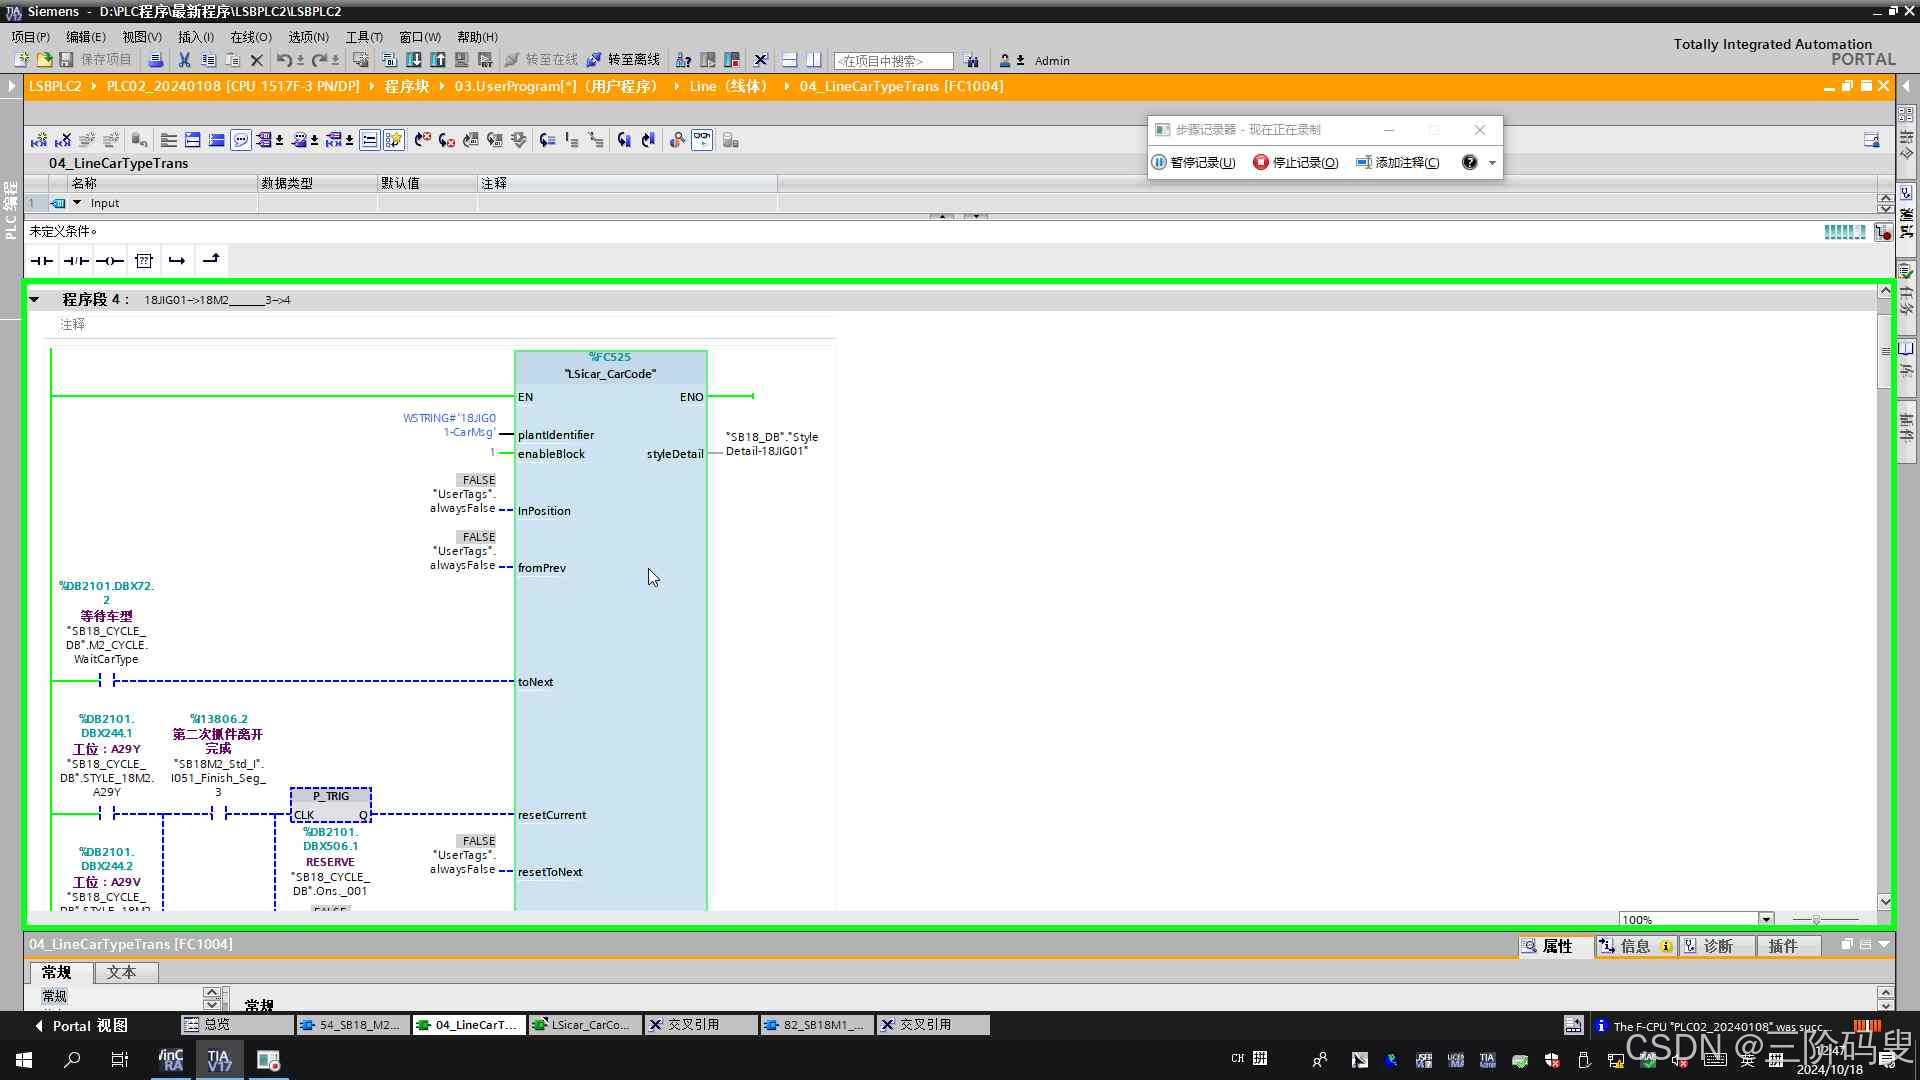This screenshot has width=1920, height=1080.
Task: Toggle absolute/symbolic operands display
Action: coord(264,140)
